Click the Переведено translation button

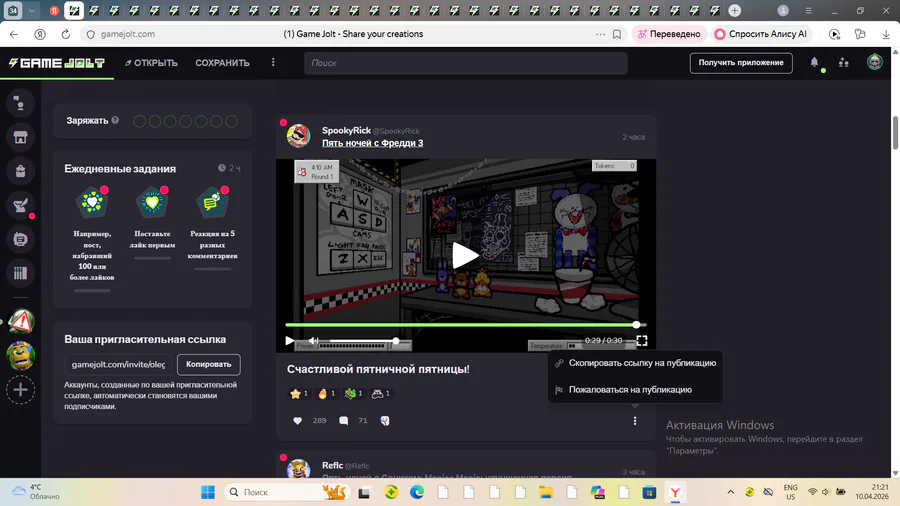coord(669,34)
